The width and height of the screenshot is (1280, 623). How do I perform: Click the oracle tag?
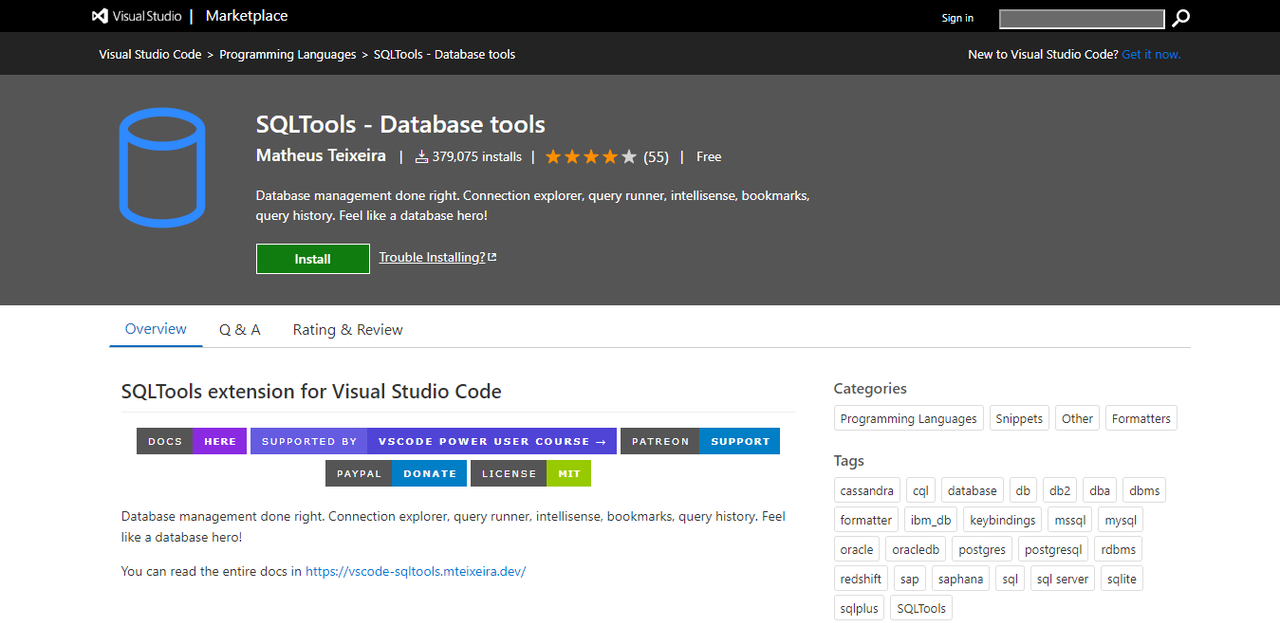(x=857, y=550)
